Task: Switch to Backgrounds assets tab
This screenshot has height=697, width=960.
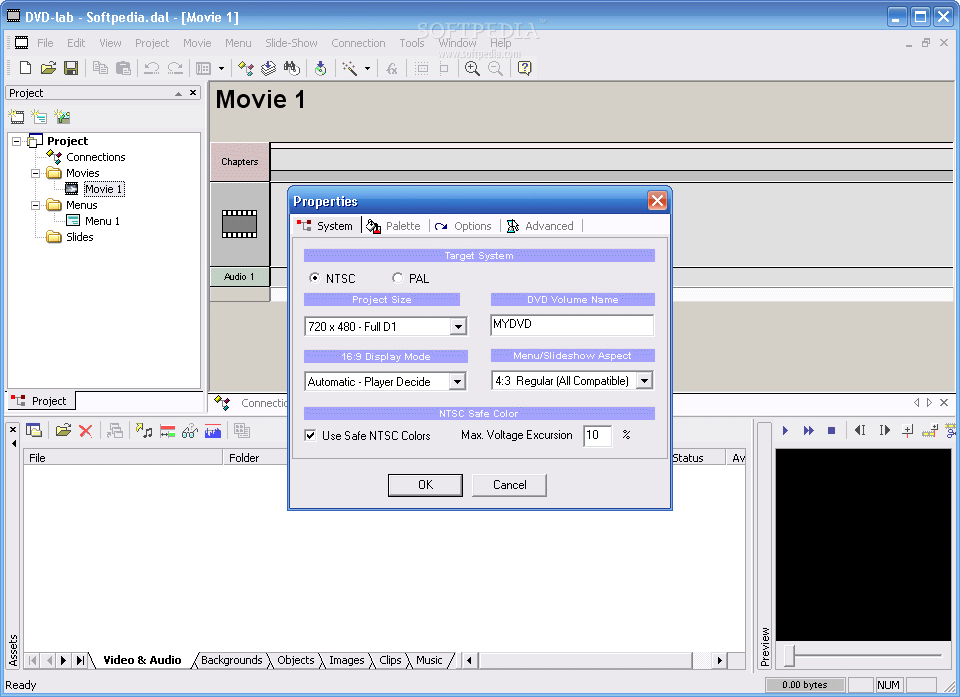Action: (231, 660)
